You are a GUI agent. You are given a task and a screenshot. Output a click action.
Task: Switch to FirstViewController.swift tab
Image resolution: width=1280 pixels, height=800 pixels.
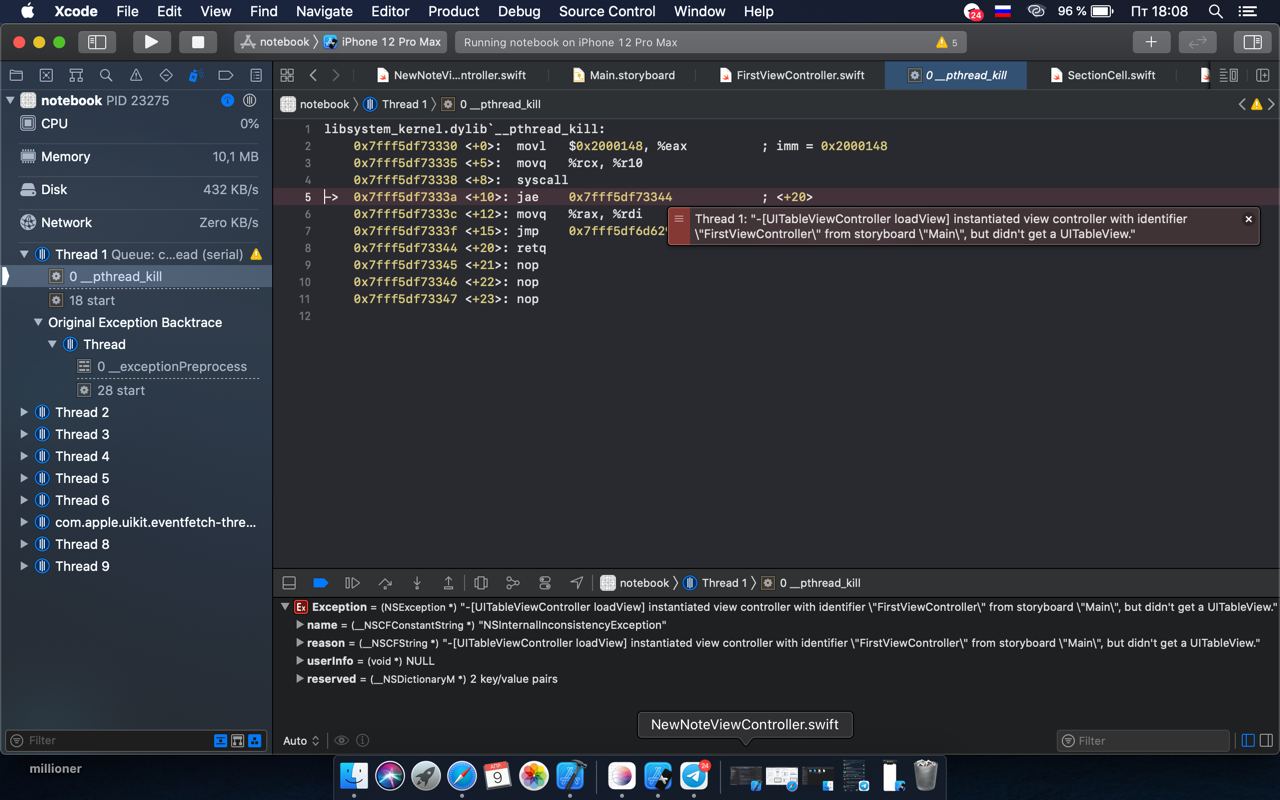(792, 75)
